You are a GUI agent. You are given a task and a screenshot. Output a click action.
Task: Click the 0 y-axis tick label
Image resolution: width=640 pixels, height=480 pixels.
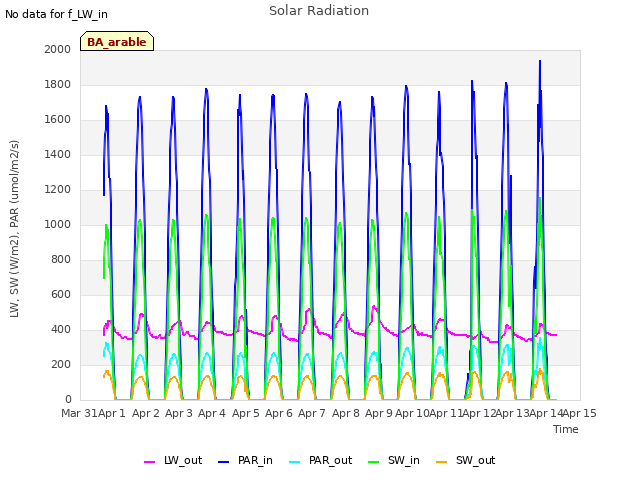[x=68, y=400]
